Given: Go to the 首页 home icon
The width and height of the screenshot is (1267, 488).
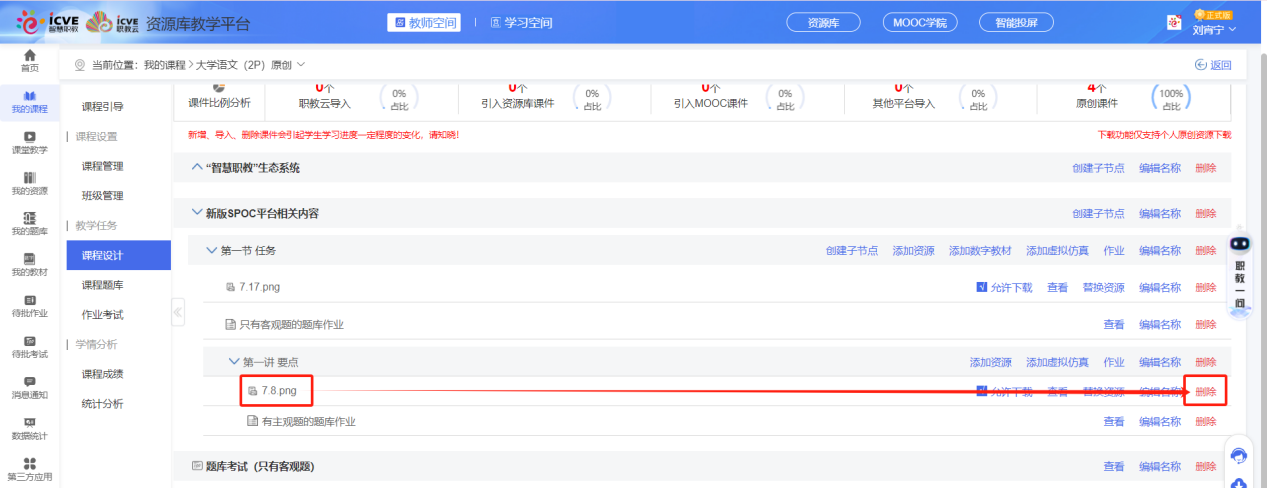Looking at the screenshot, I should (x=30, y=60).
